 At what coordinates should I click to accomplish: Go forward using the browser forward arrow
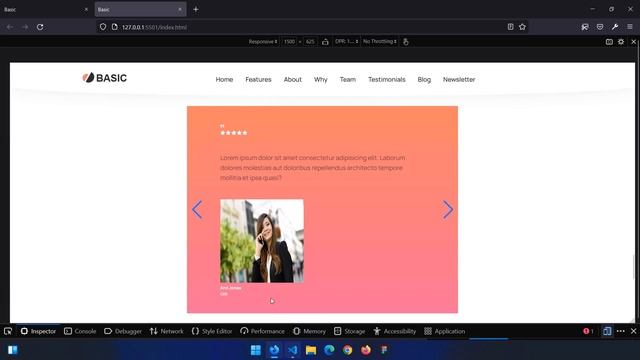click(x=25, y=27)
